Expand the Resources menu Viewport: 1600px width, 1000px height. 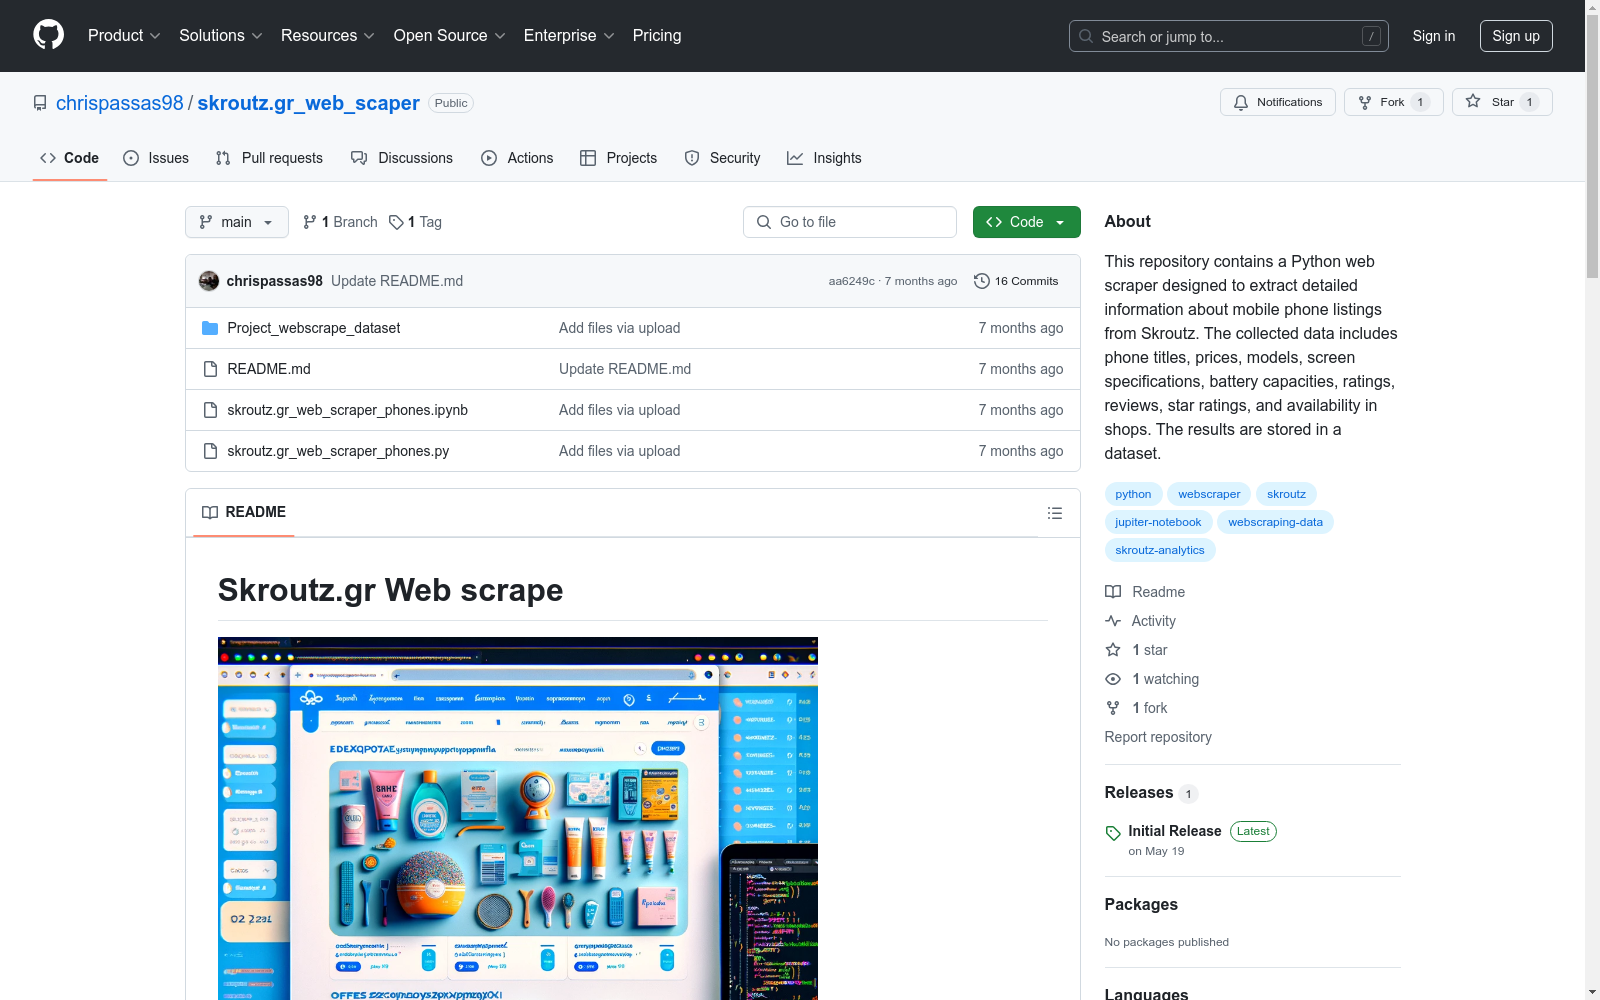pyautogui.click(x=328, y=35)
